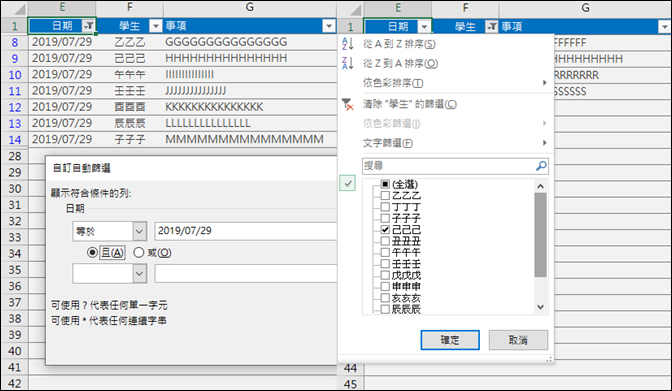
Task: Click the empty second criteria value field
Action: pyautogui.click(x=246, y=274)
